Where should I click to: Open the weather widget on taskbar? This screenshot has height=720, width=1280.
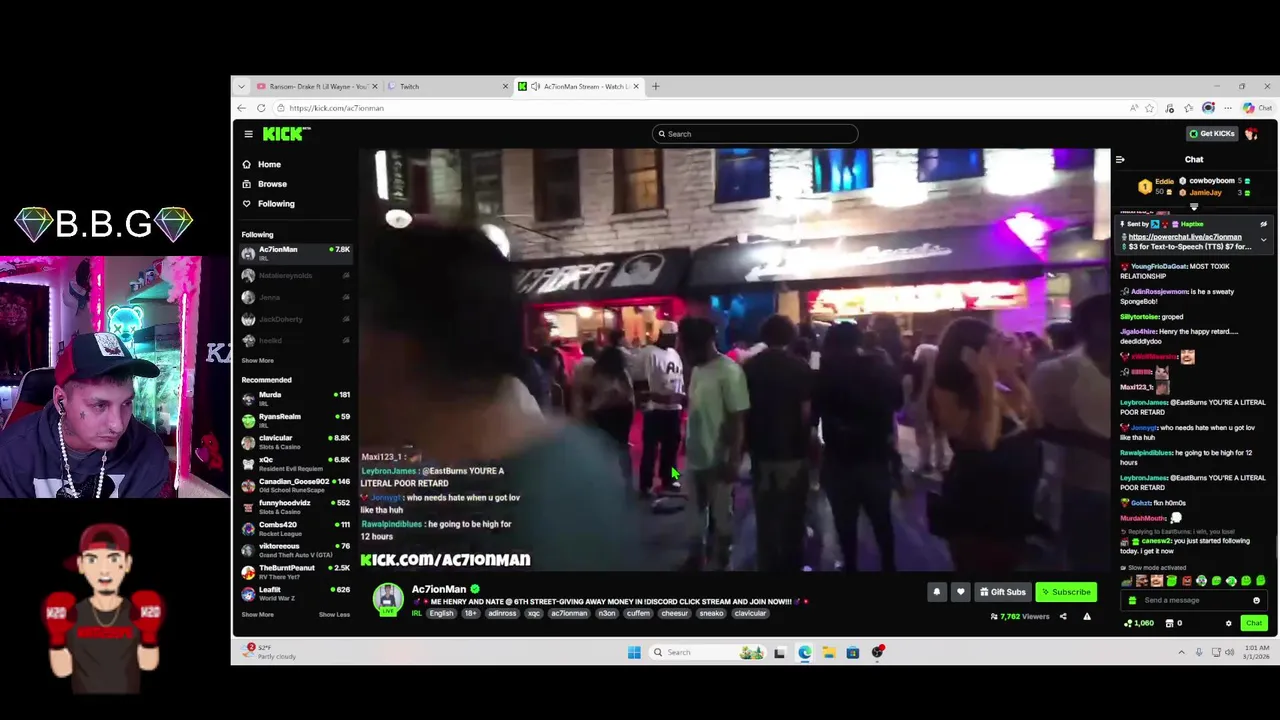pos(271,652)
